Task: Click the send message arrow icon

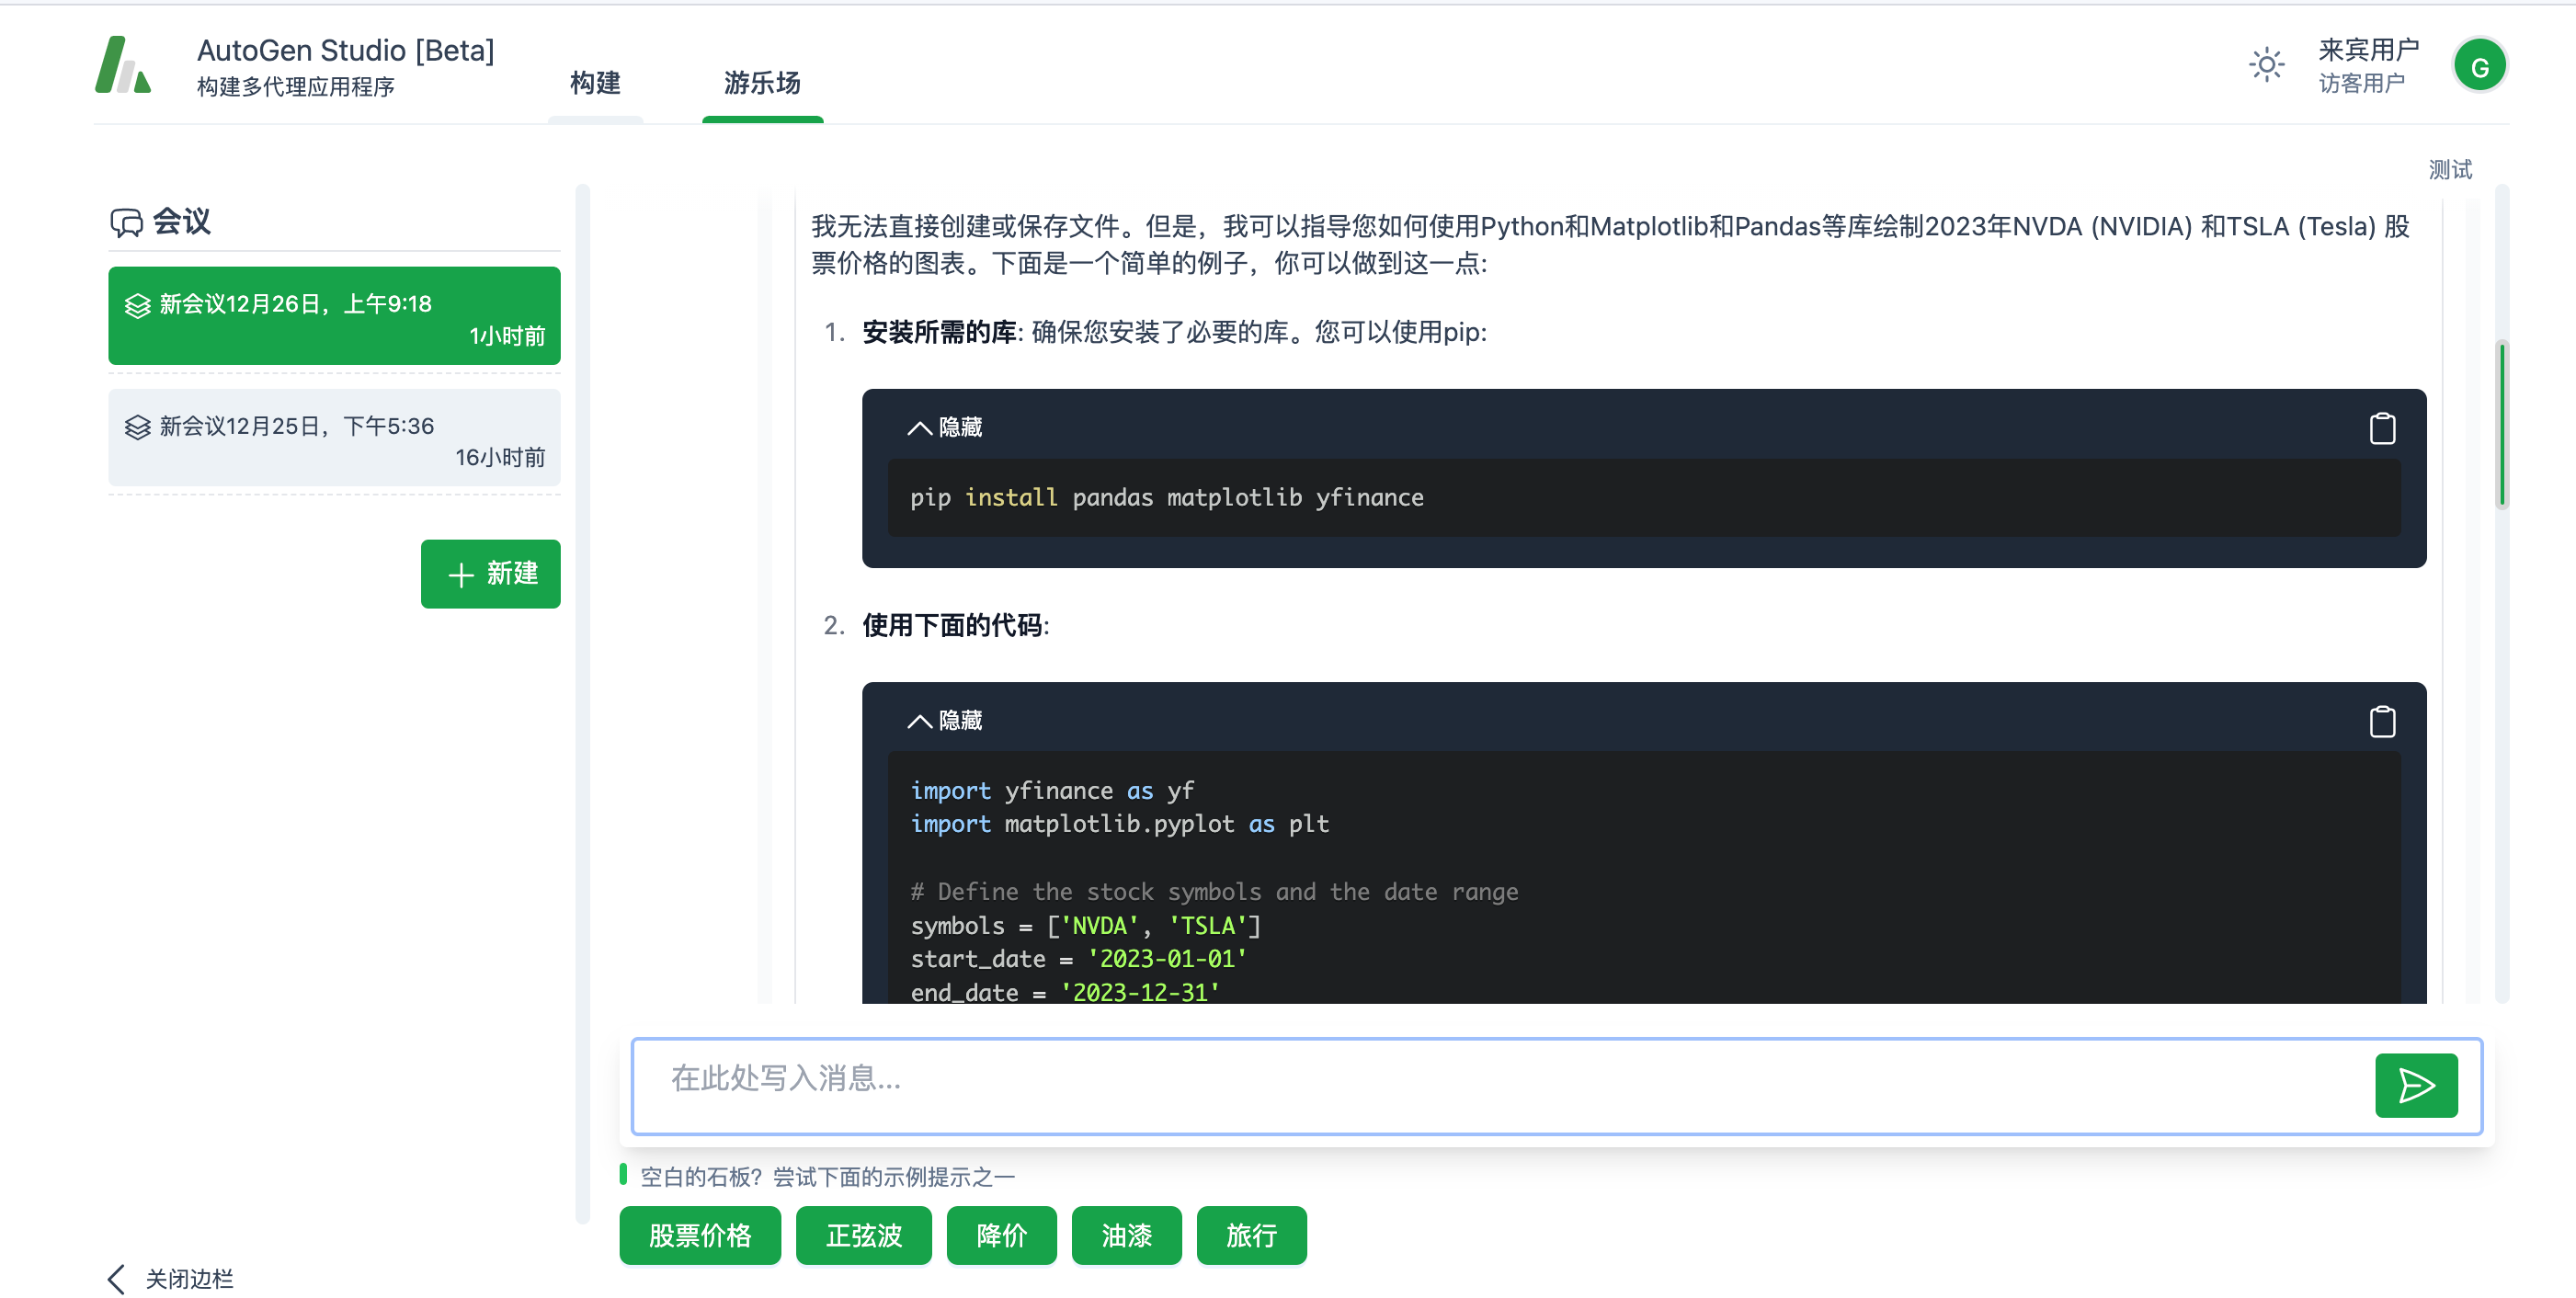Action: [x=2415, y=1085]
